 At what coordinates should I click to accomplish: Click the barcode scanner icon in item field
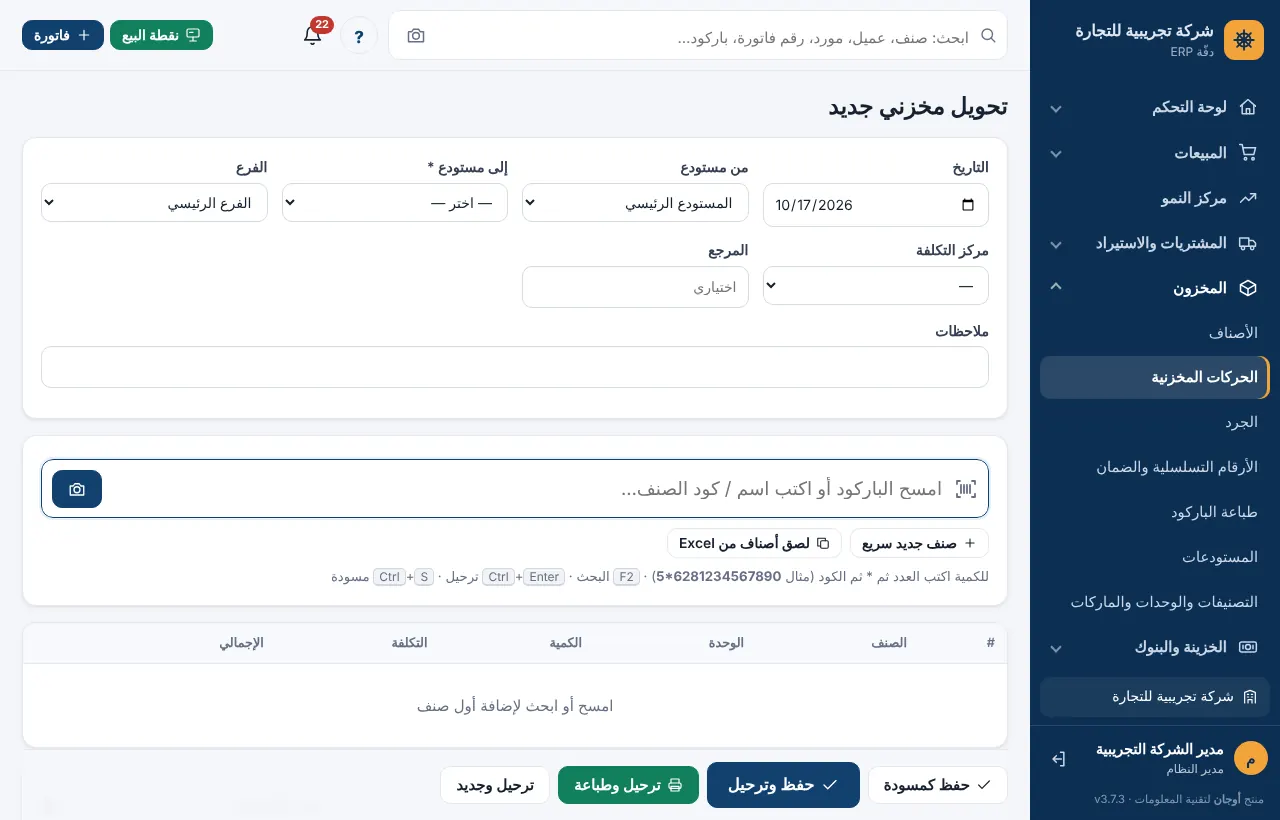coord(965,489)
